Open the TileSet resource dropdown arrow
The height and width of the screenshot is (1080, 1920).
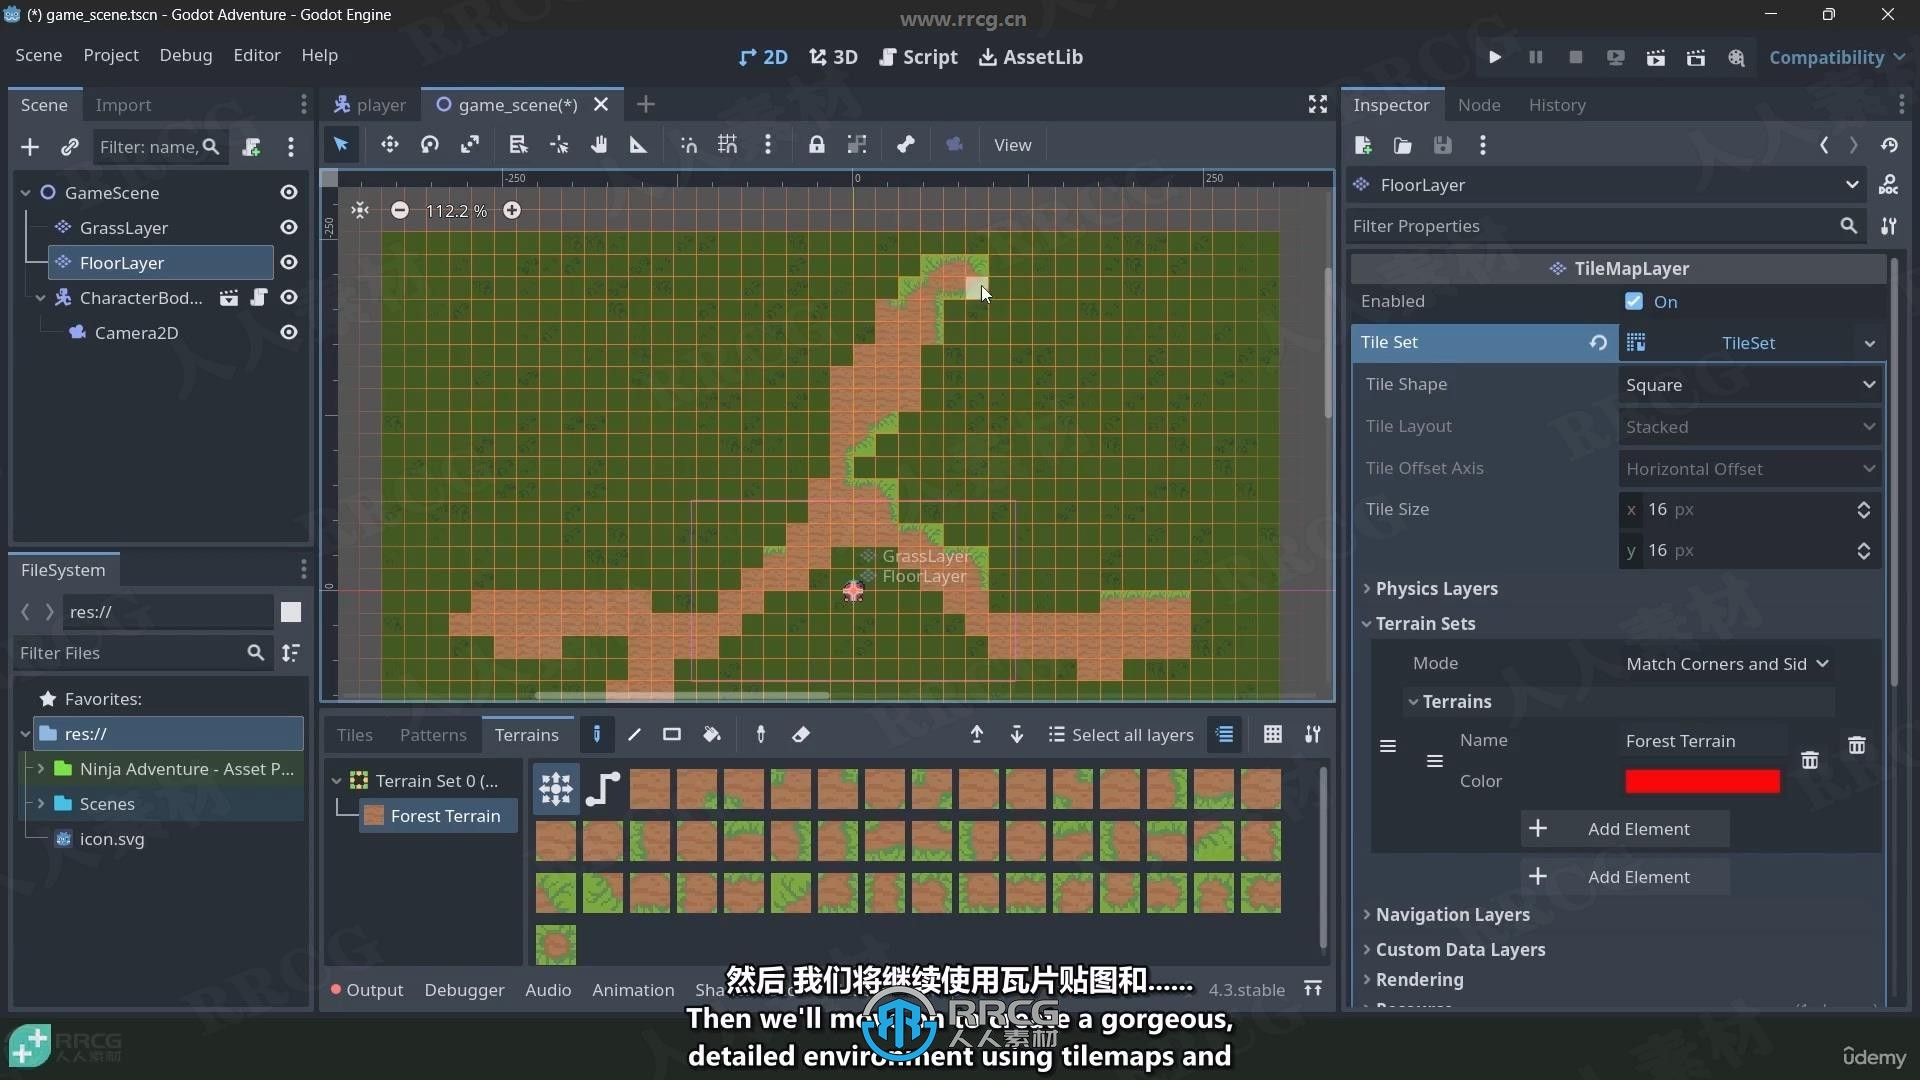pos(1869,343)
